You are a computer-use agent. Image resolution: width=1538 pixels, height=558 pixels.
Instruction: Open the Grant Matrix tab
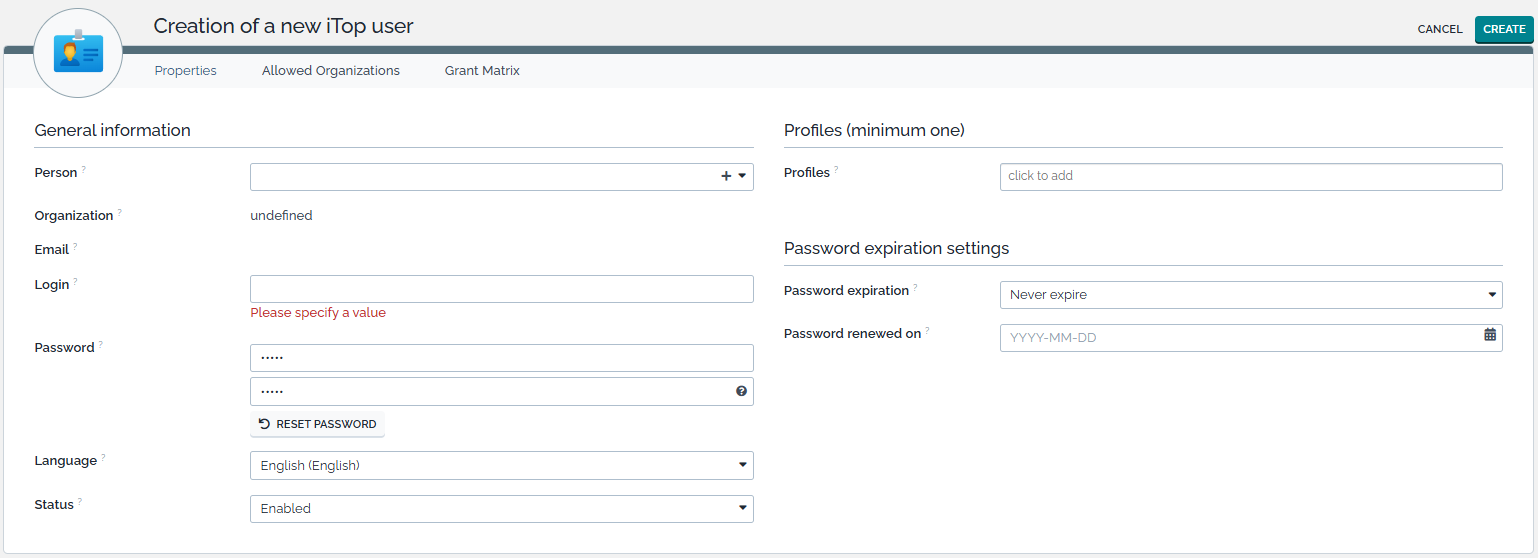point(482,71)
